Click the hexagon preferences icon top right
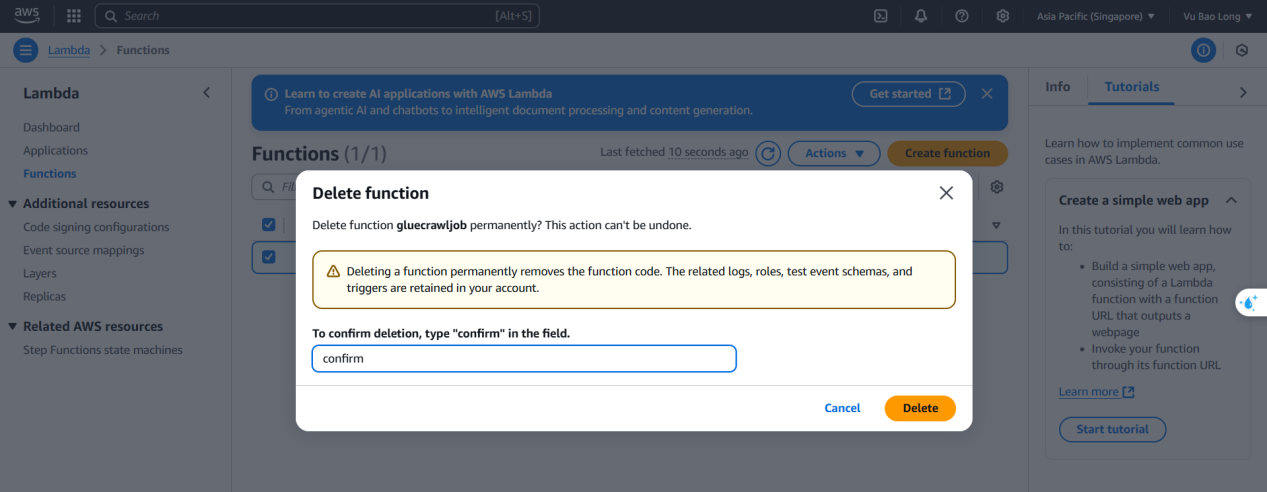 pyautogui.click(x=1242, y=50)
